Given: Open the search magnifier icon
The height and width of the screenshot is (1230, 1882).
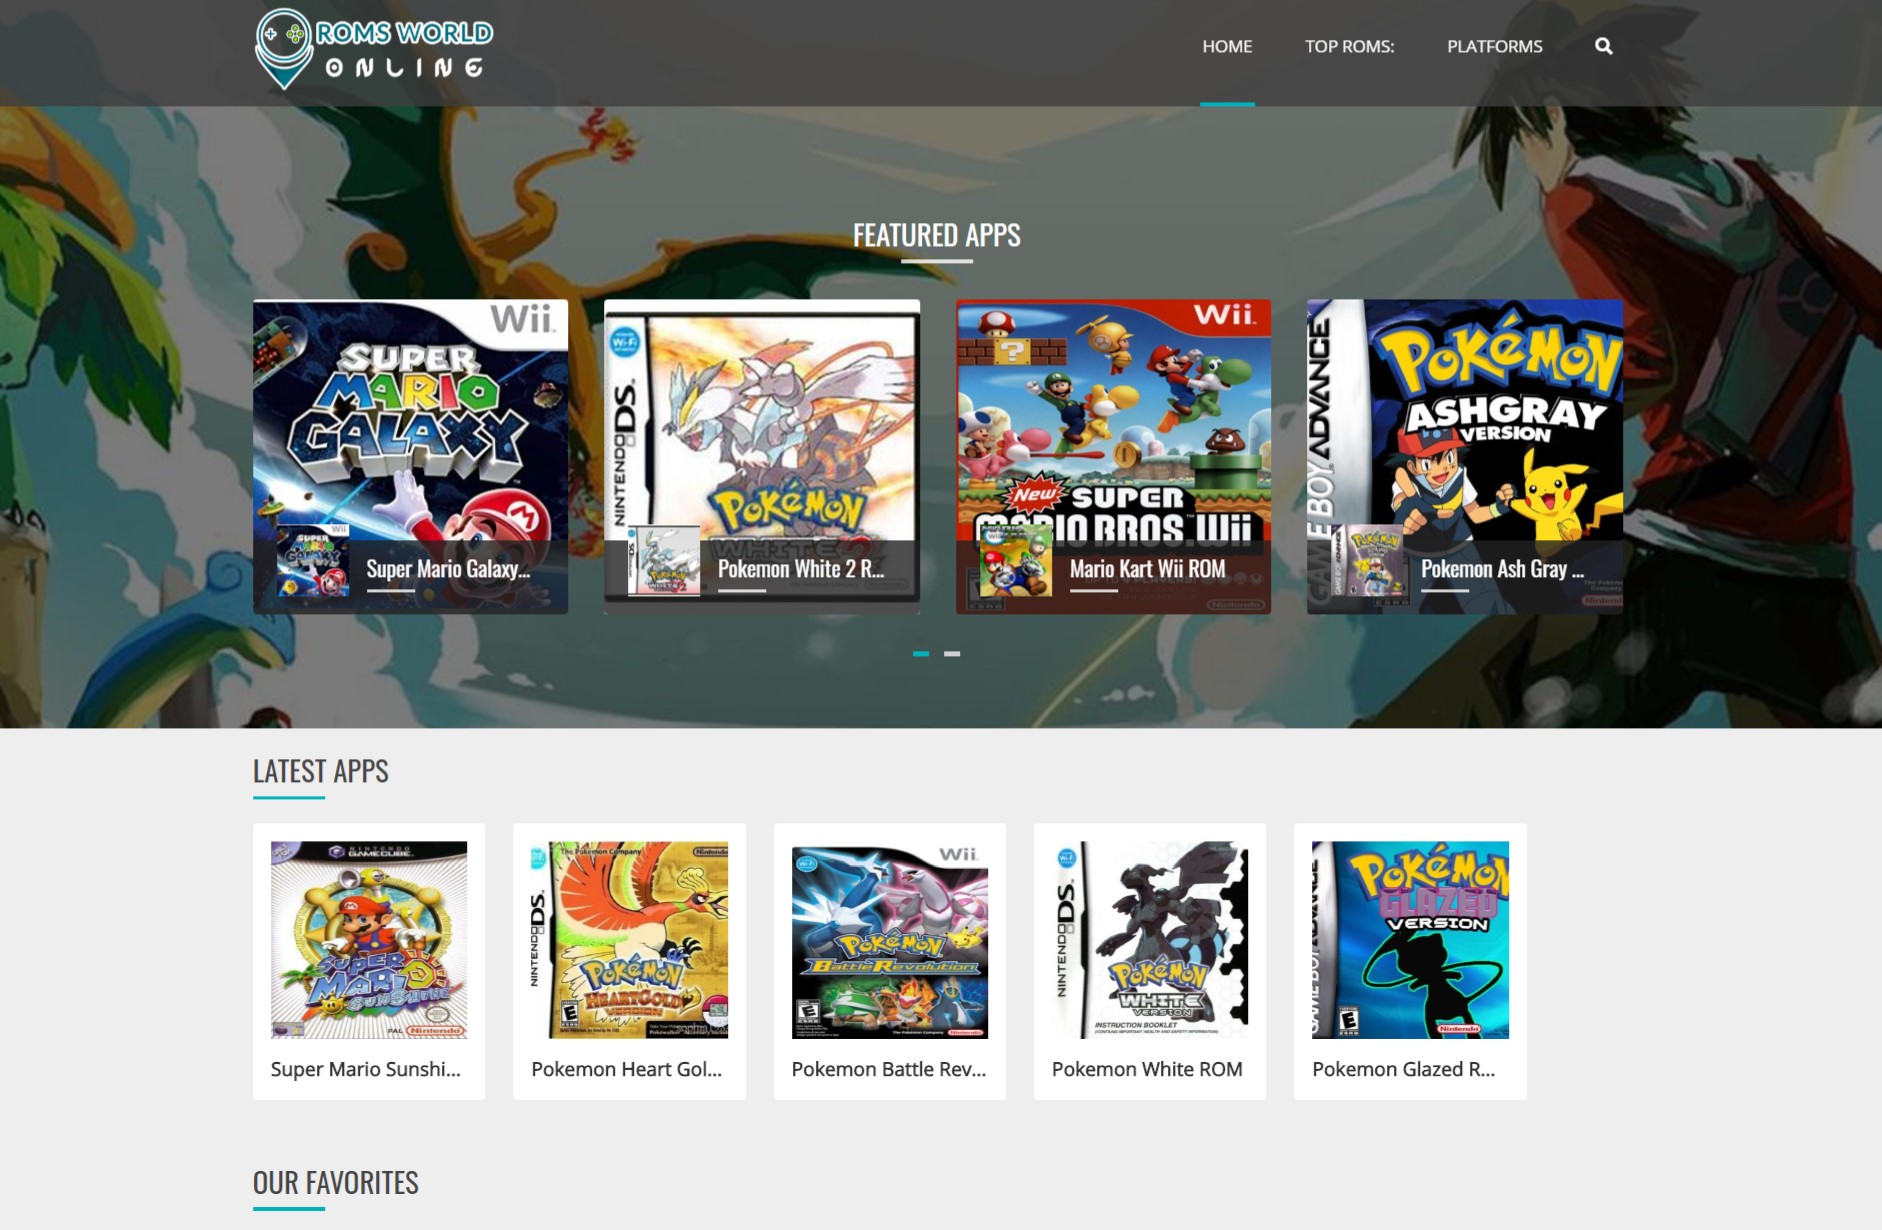Looking at the screenshot, I should click(1603, 46).
